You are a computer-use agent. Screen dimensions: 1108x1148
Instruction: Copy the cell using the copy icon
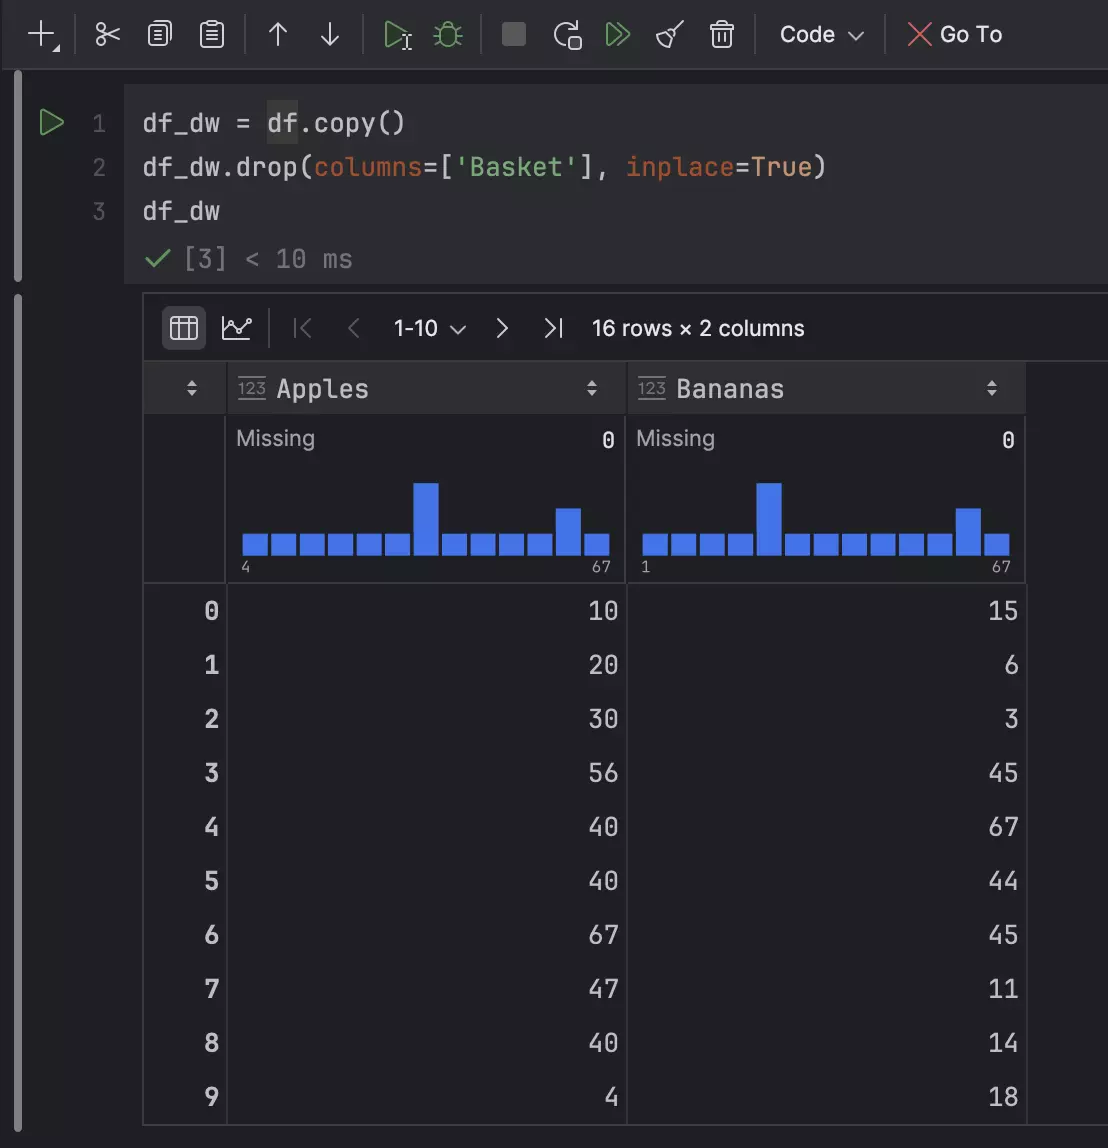coord(159,35)
